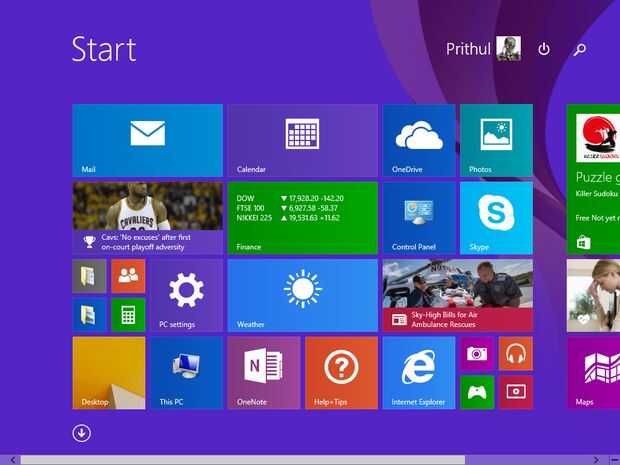Viewport: 620px width, 465px height.
Task: Click the search magnifier icon
Action: (580, 49)
